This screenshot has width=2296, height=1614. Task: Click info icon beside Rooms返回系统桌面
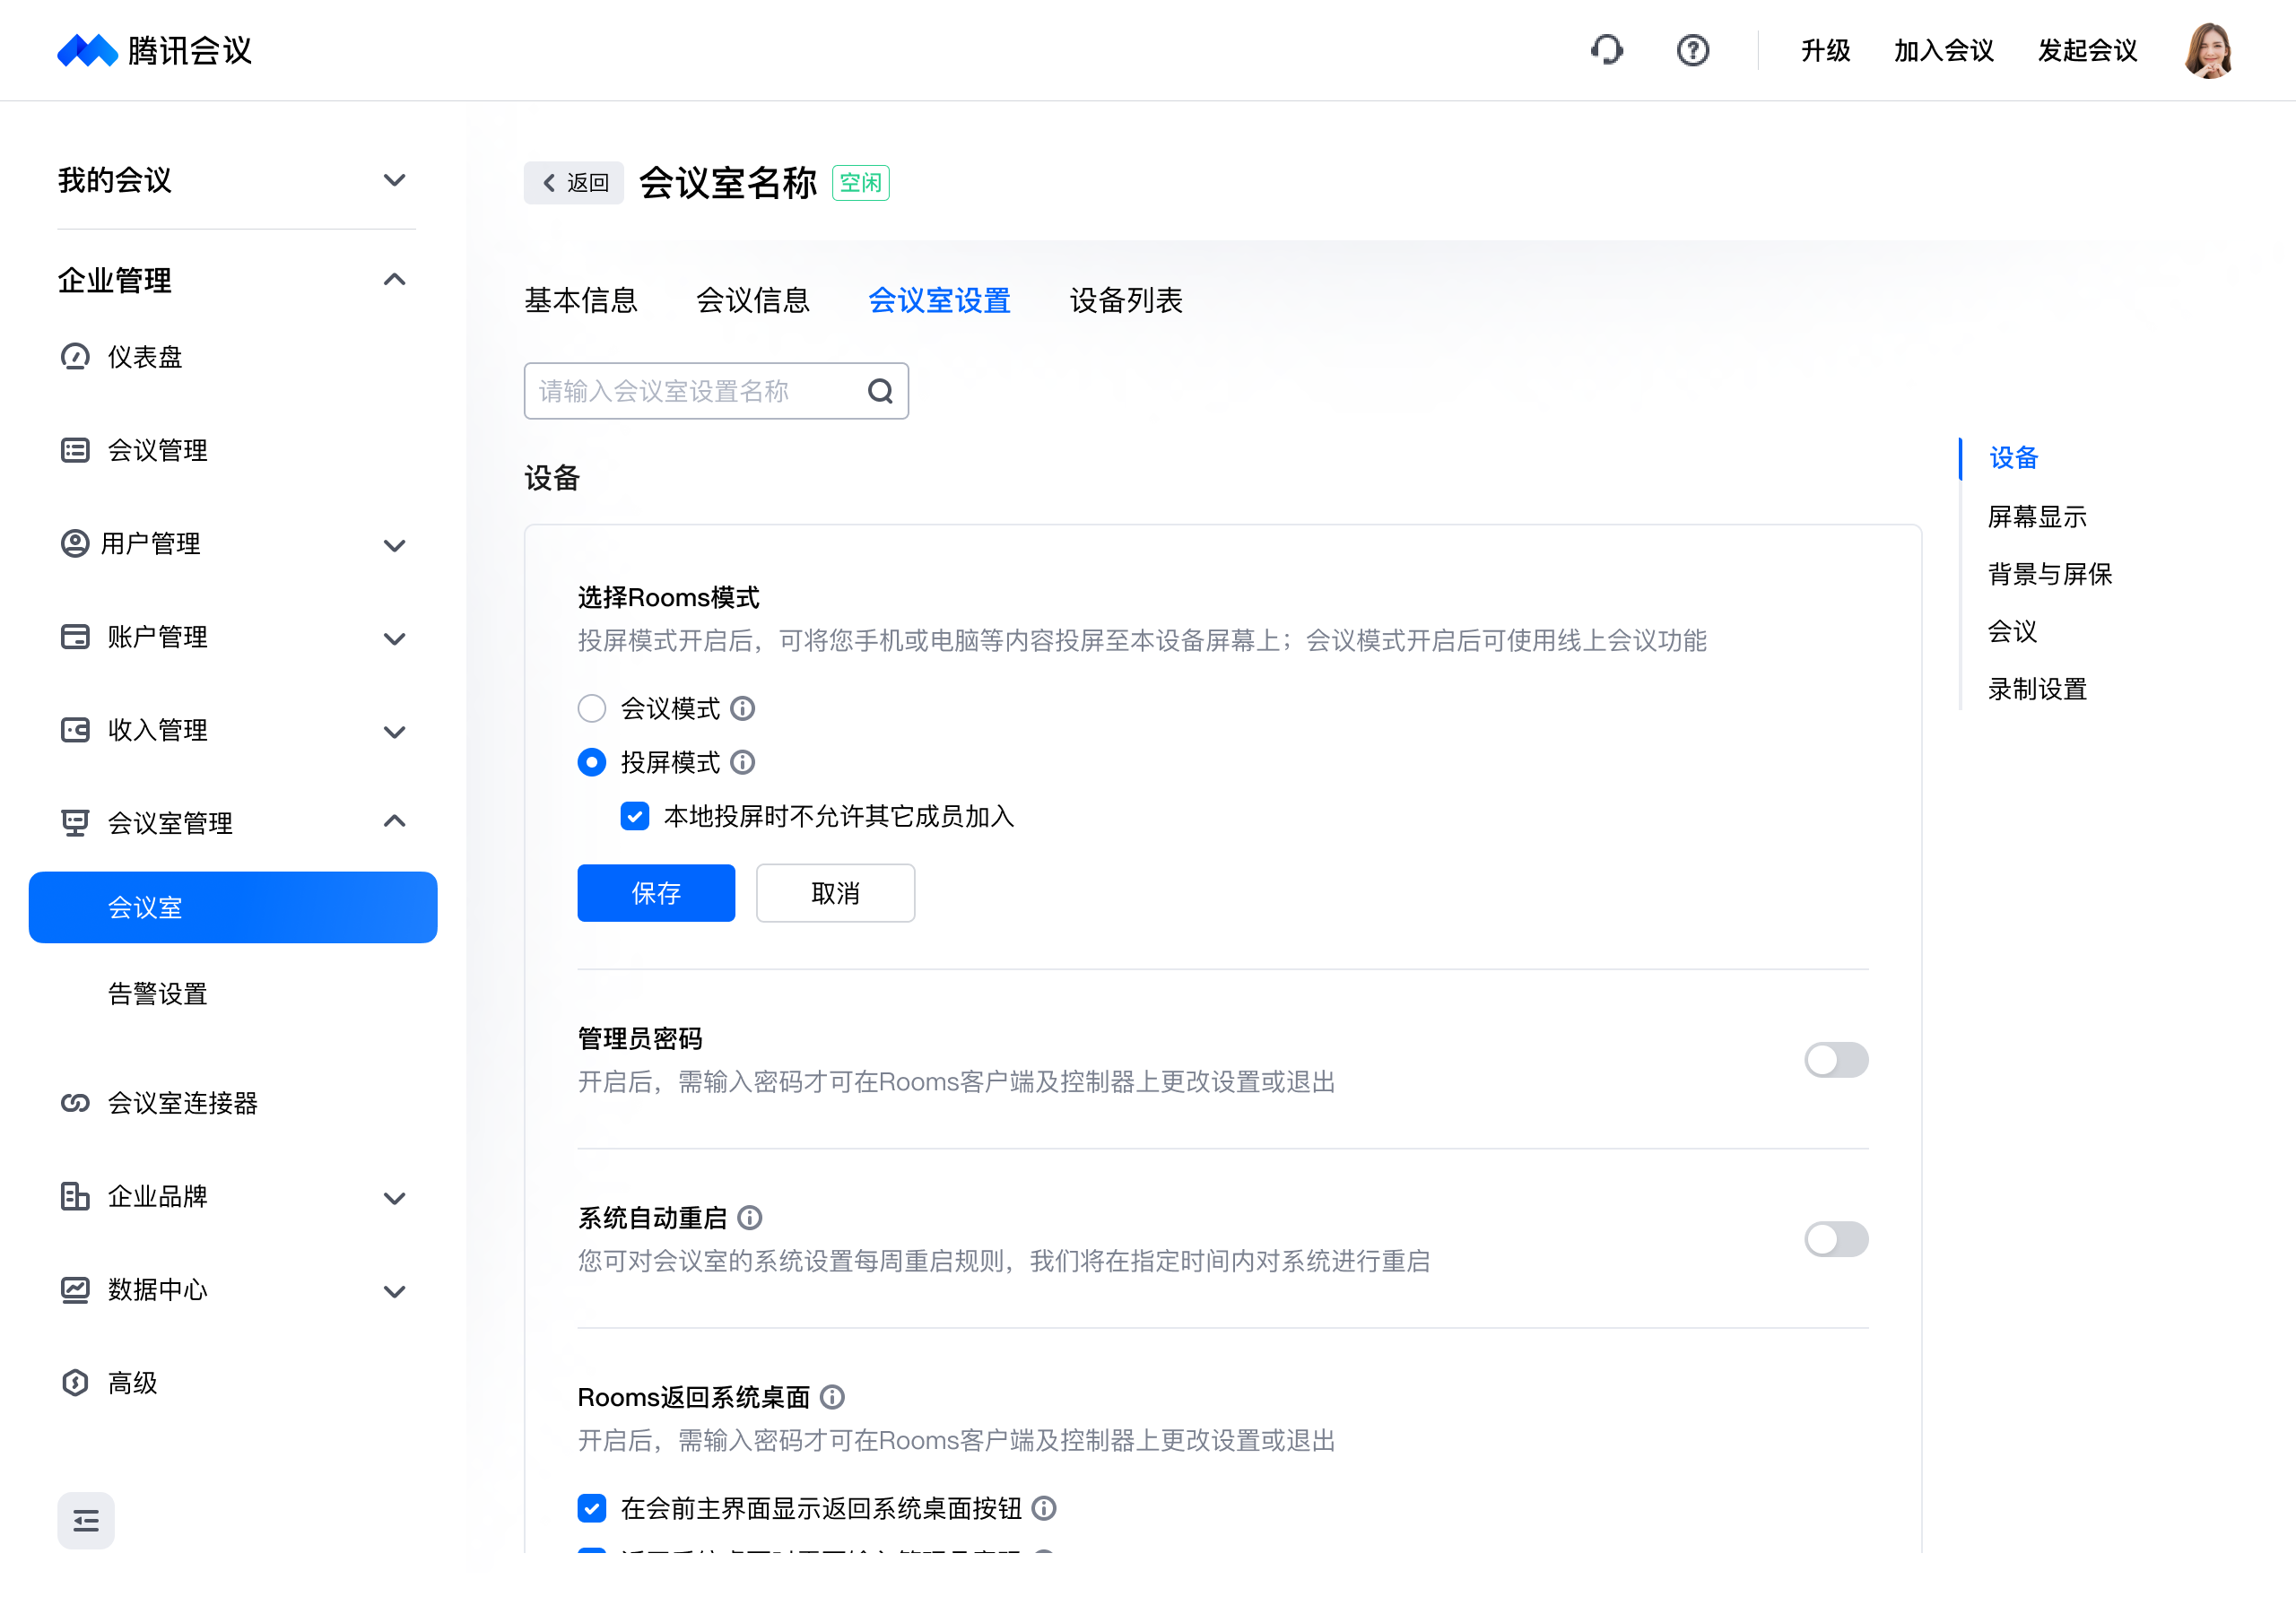(x=832, y=1397)
